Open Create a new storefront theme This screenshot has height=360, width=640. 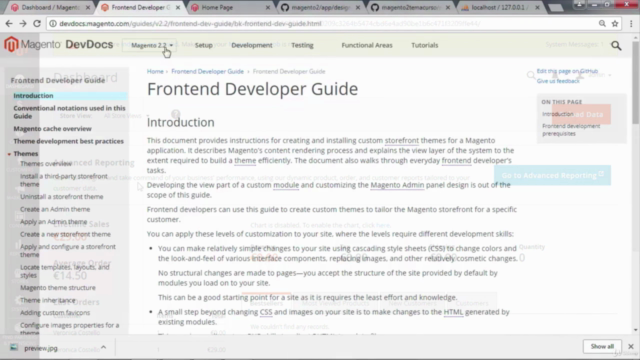(65, 234)
